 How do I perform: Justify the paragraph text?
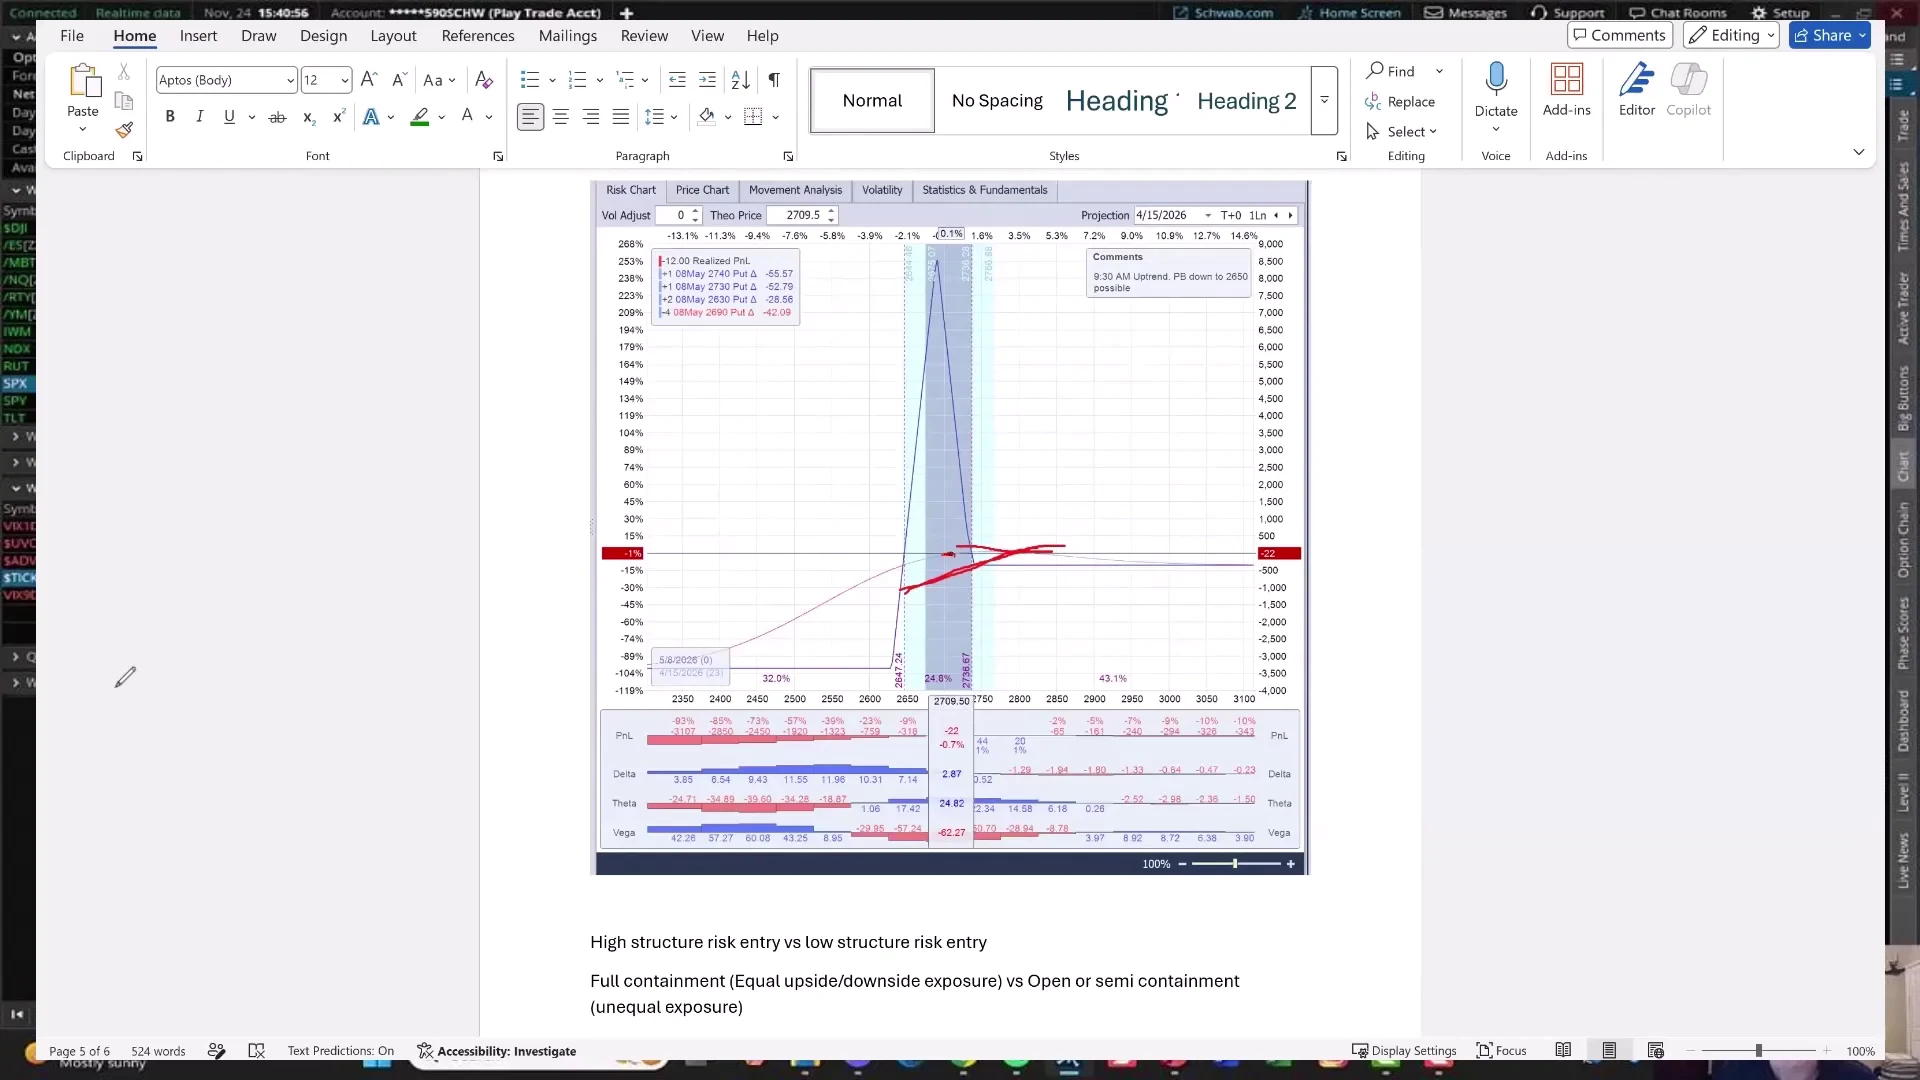[621, 117]
